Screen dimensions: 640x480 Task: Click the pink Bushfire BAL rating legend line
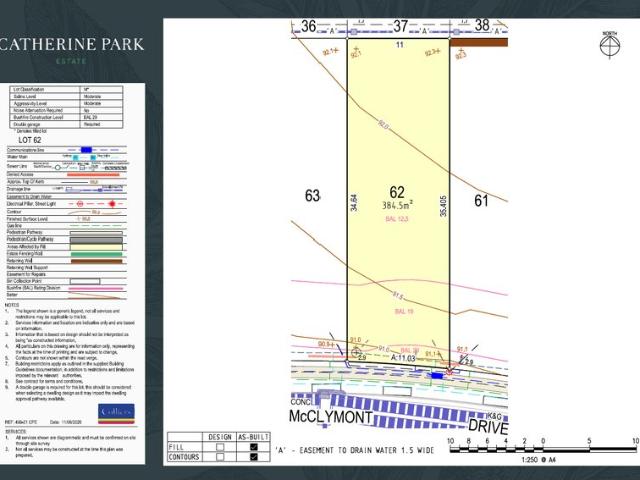(x=96, y=289)
